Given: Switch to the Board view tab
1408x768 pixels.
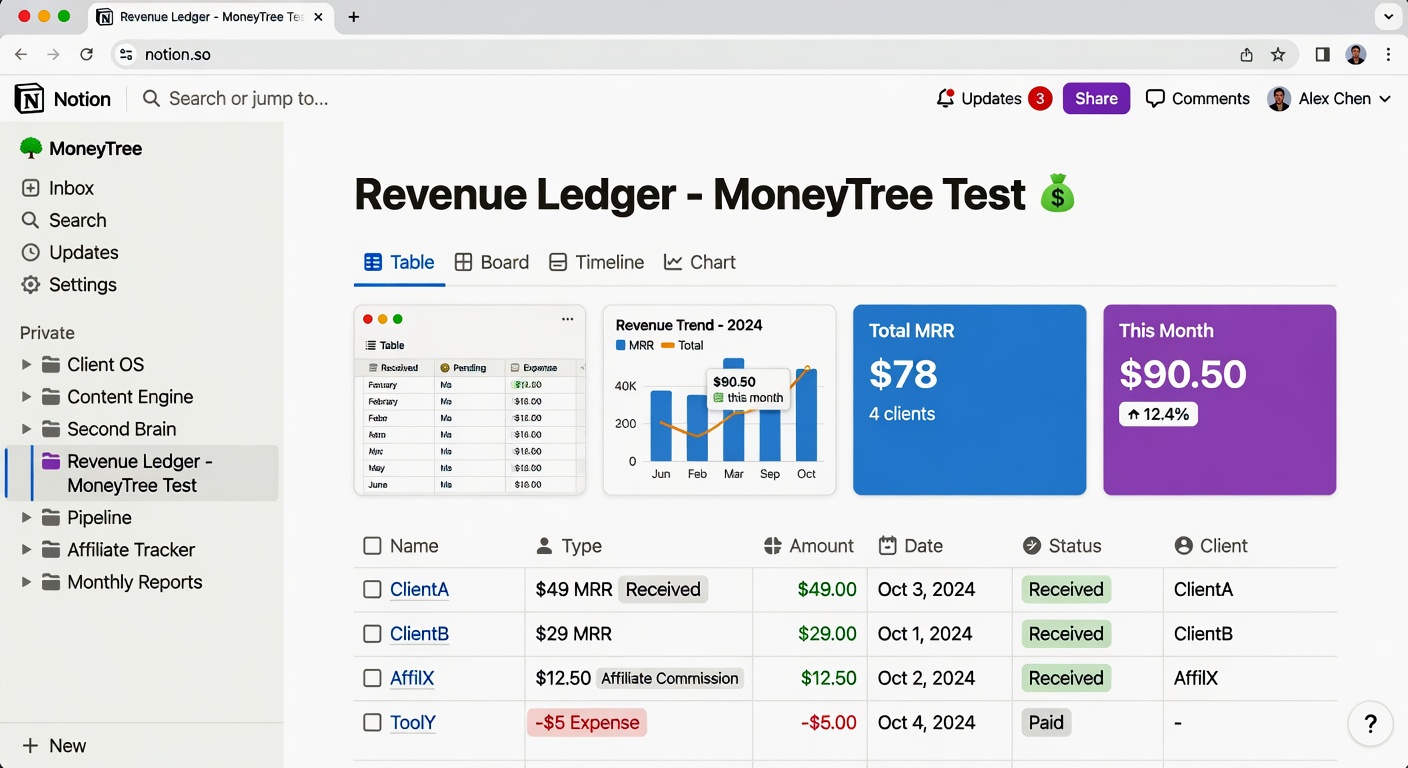Looking at the screenshot, I should [491, 262].
